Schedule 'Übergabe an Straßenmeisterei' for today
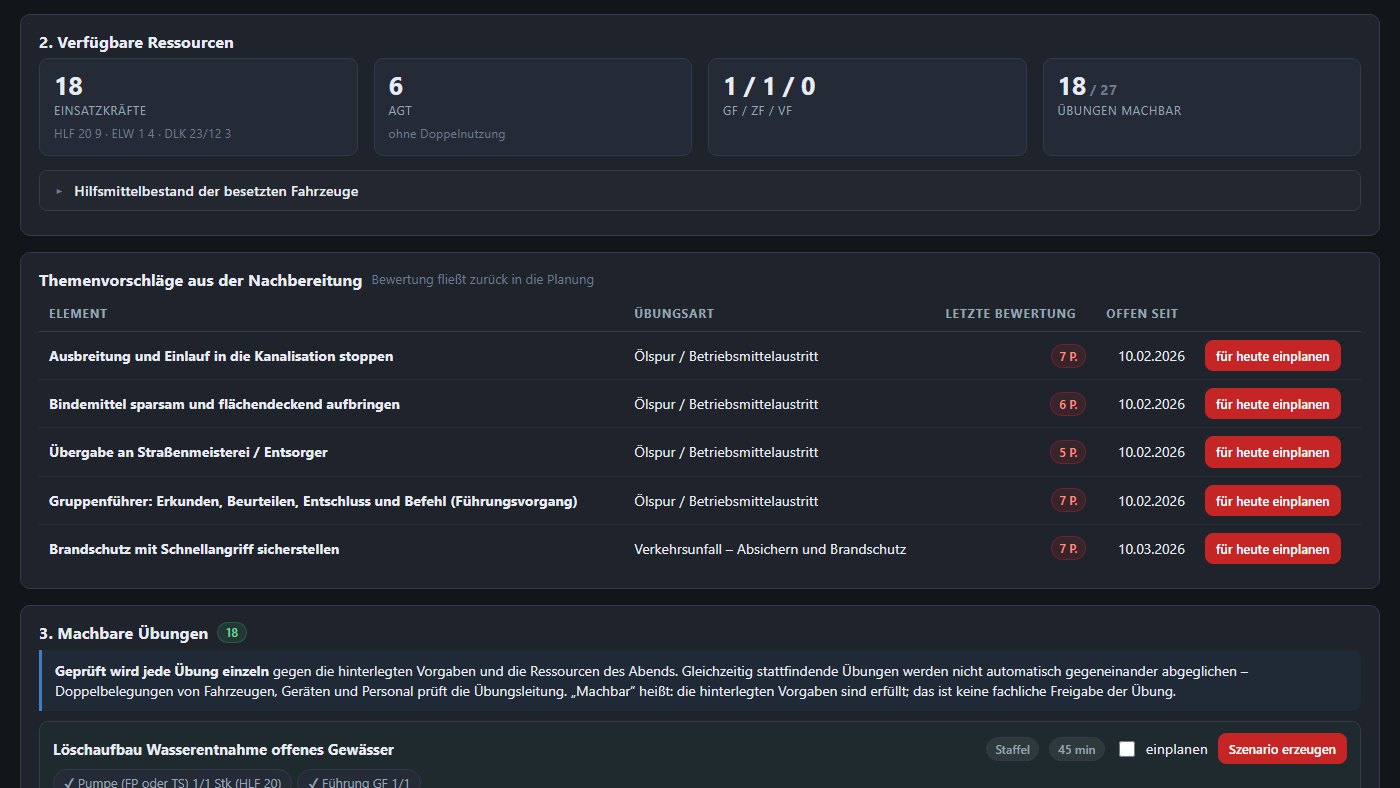Viewport: 1400px width, 788px height. coord(1272,452)
